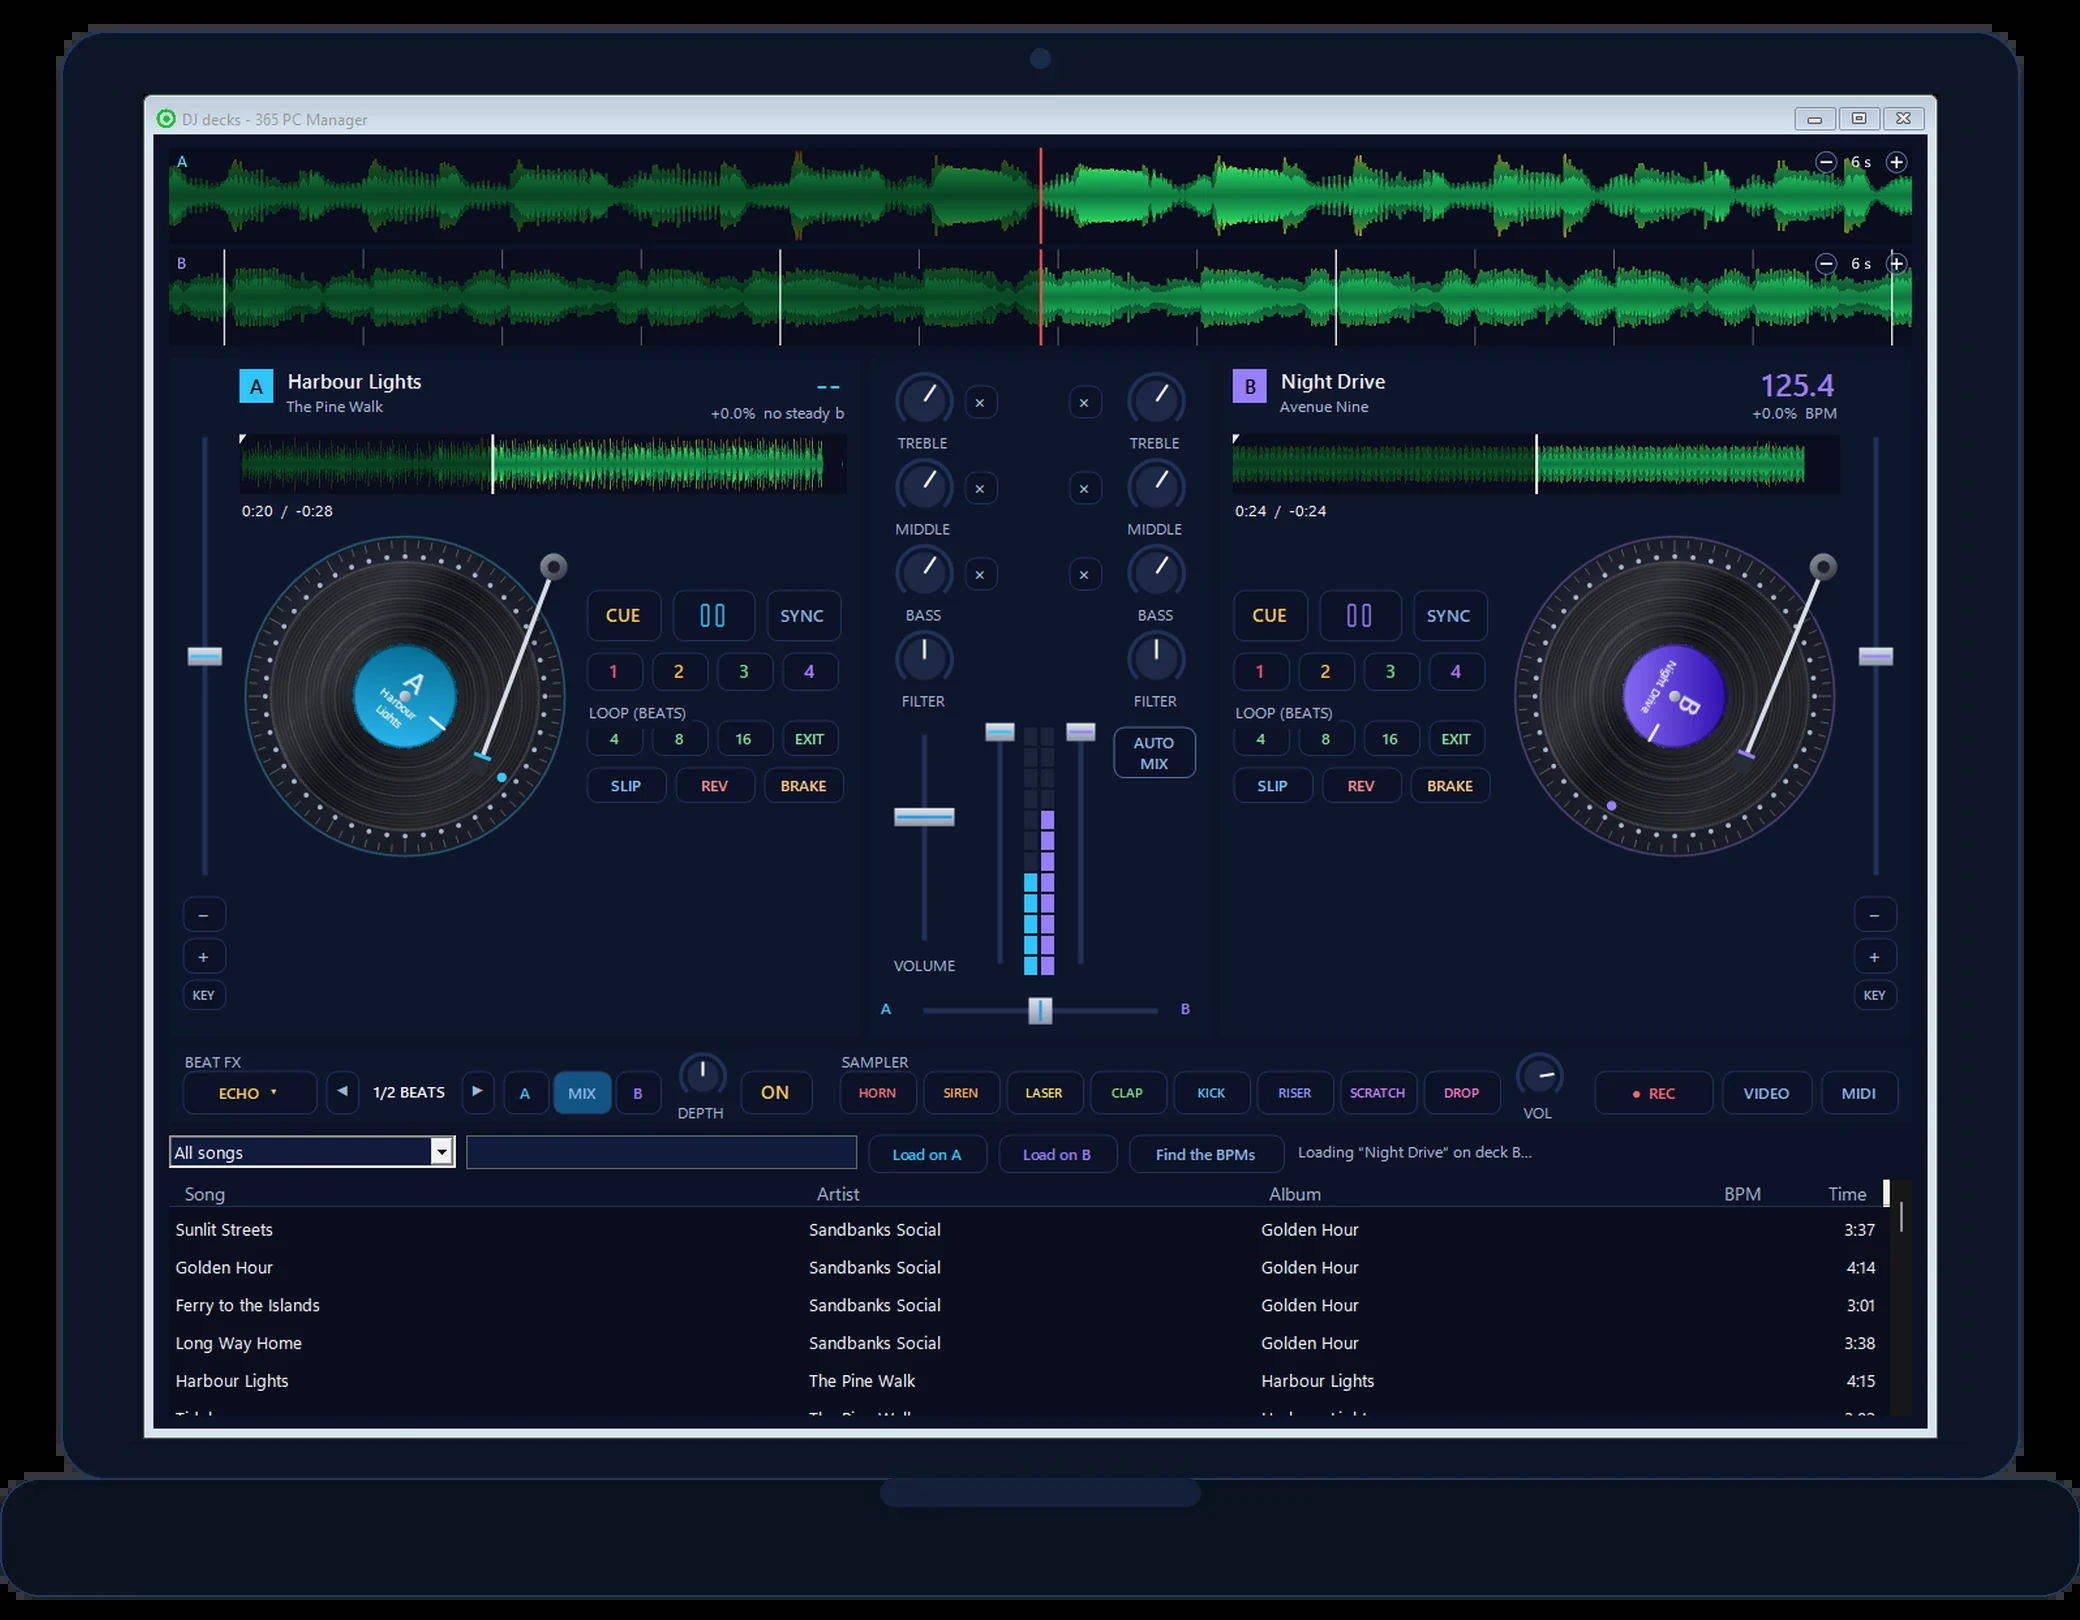Screen dimensions: 2080x1620
Task: Pause deck B with the pause button
Action: 1359,615
